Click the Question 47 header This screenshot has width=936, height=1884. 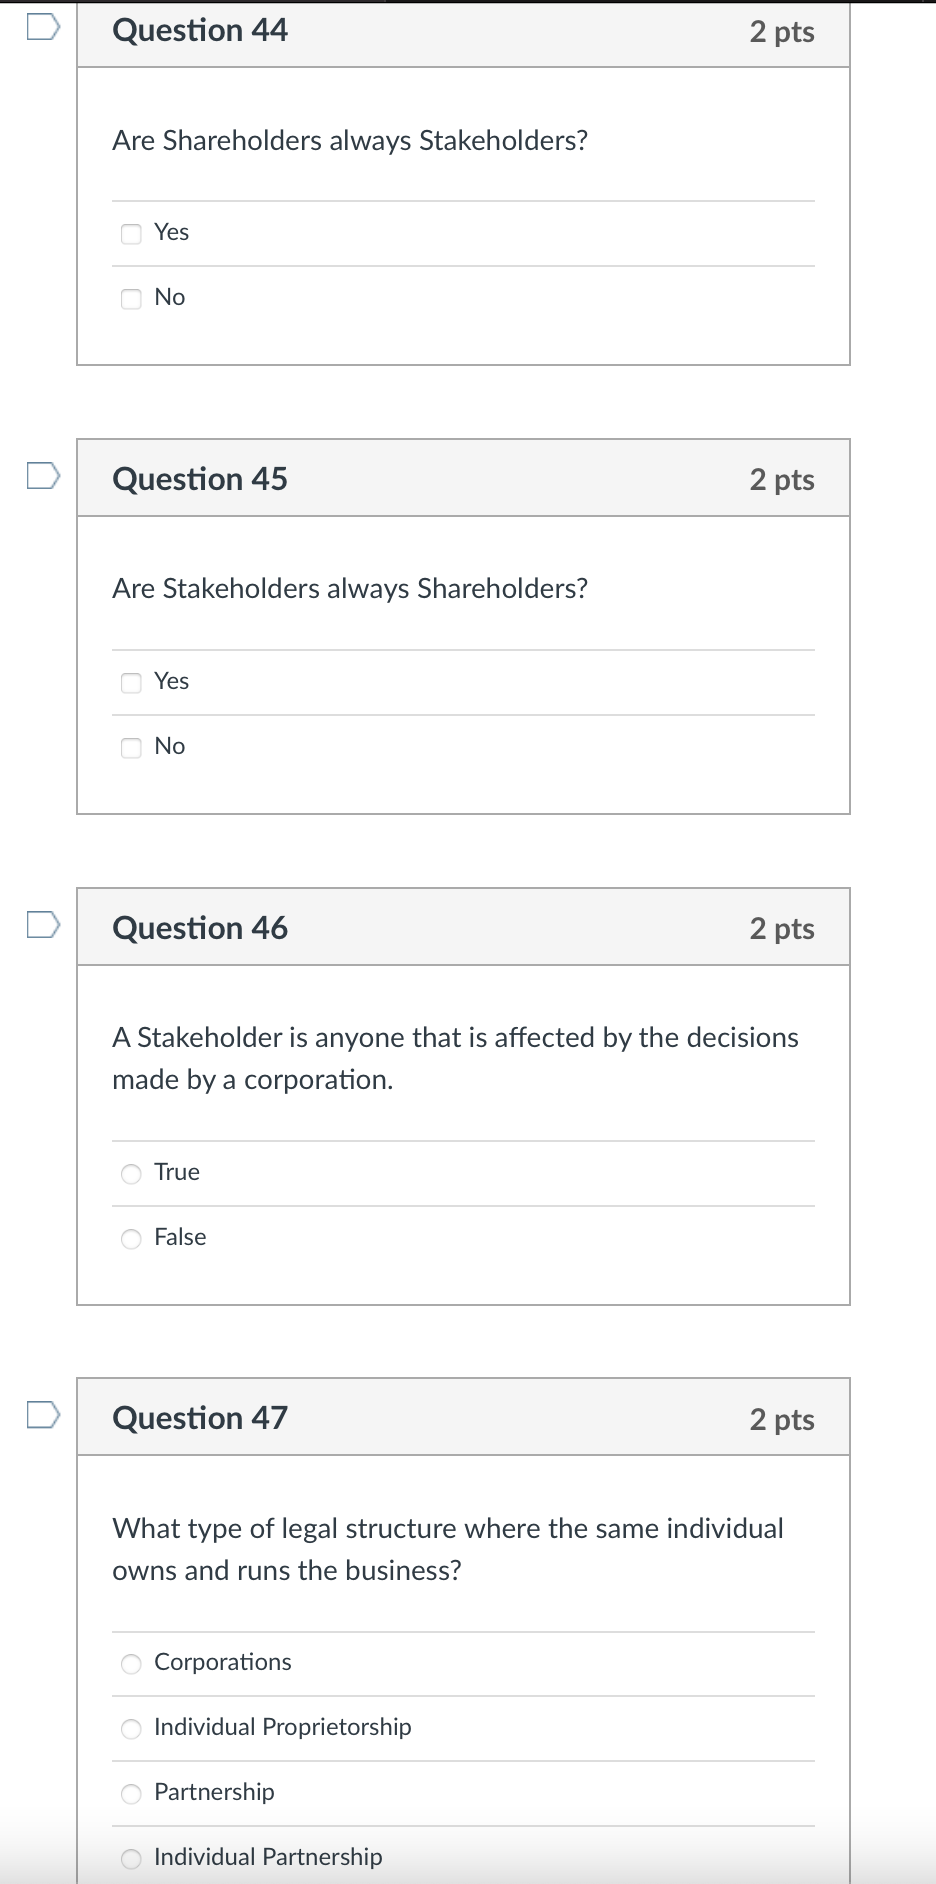(200, 1416)
